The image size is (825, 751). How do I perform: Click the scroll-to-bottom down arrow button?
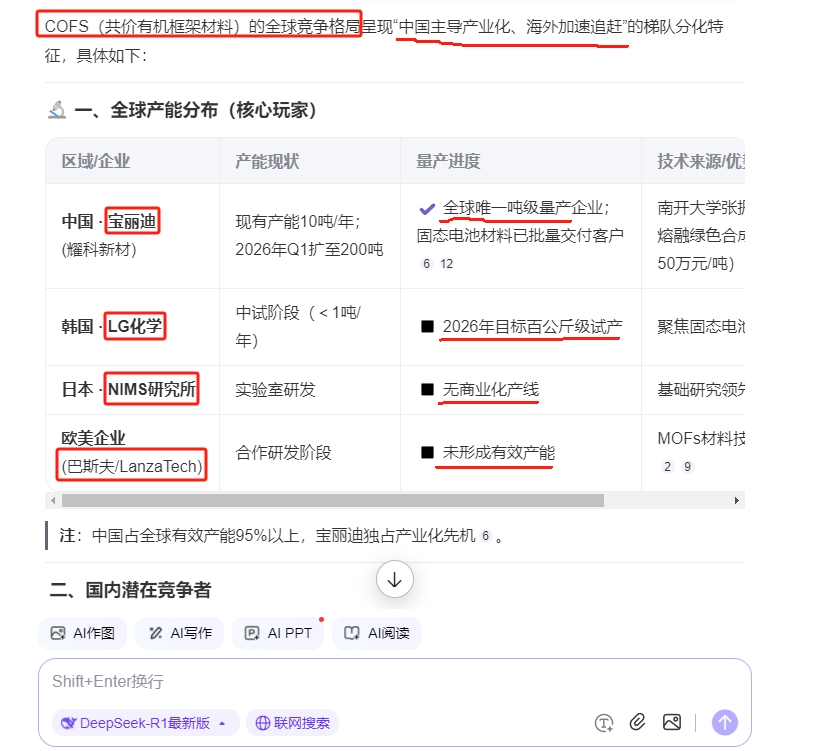tap(395, 579)
